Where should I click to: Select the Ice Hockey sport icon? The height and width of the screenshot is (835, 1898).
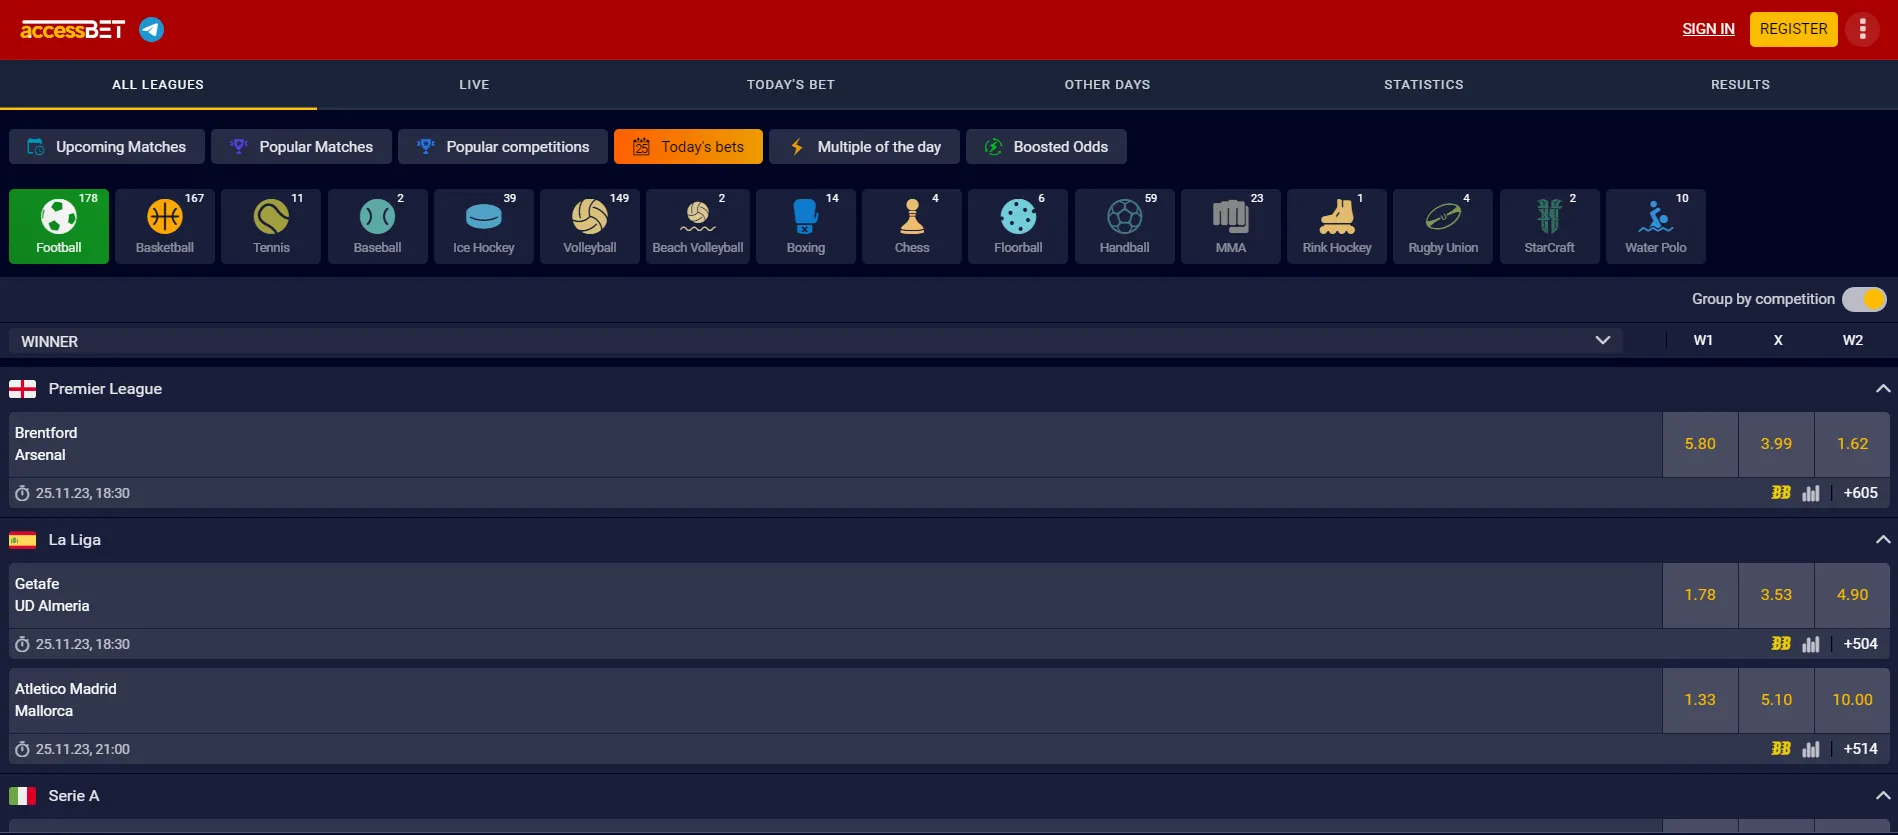[x=484, y=226]
